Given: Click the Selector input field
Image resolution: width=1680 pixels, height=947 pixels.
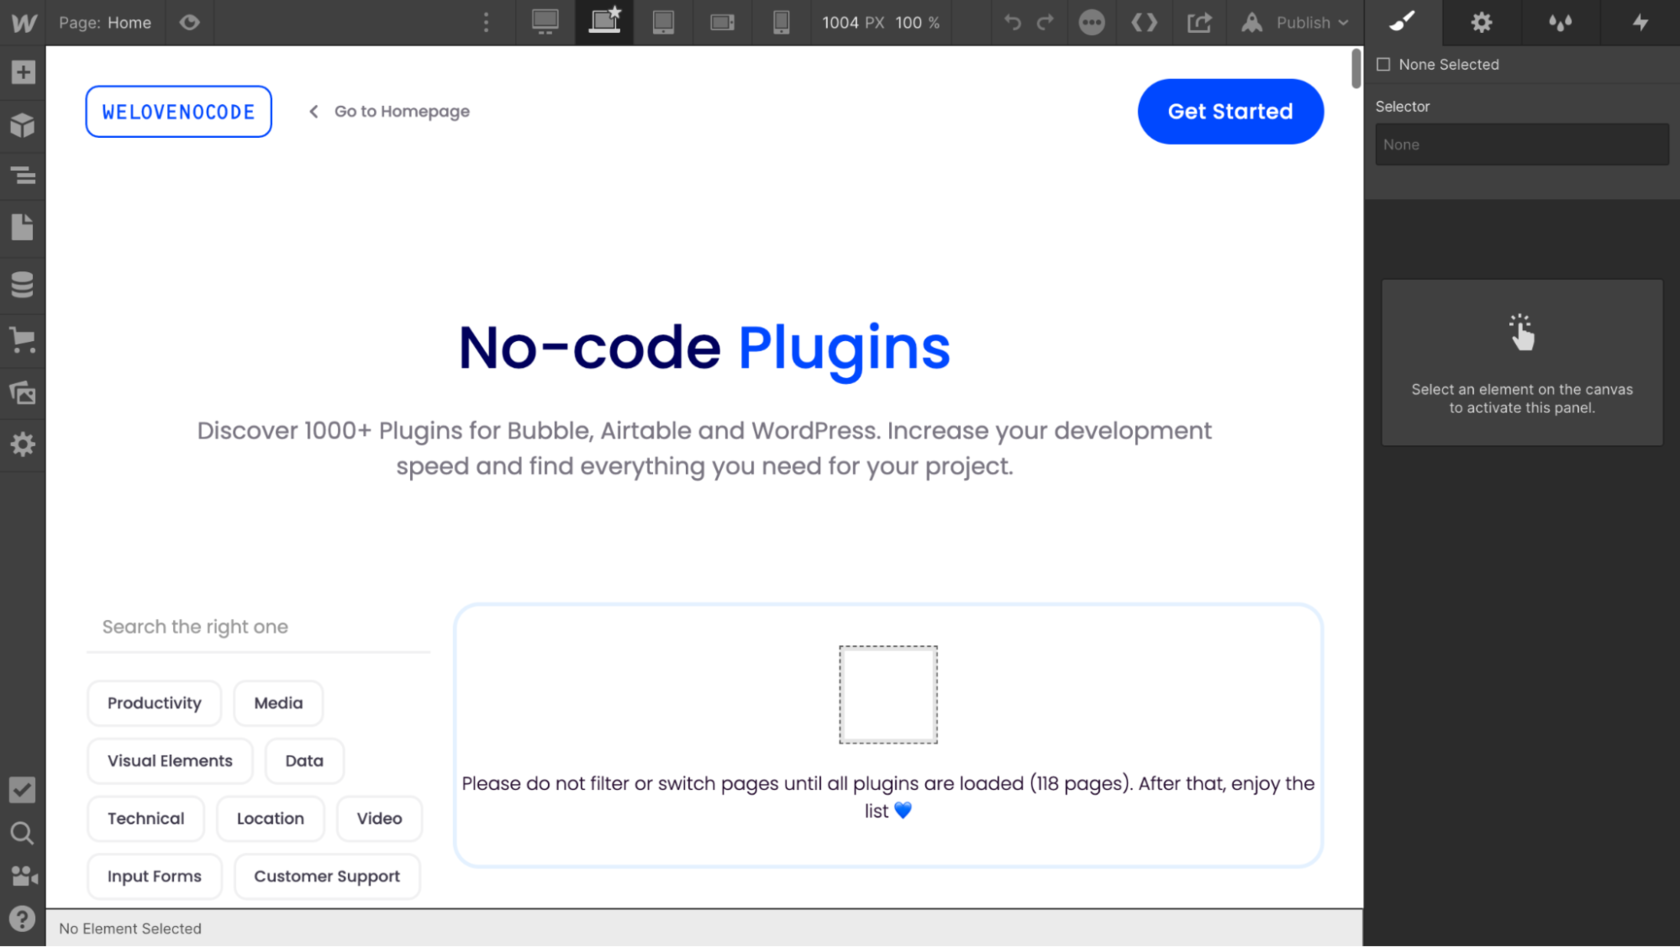Looking at the screenshot, I should (1522, 144).
